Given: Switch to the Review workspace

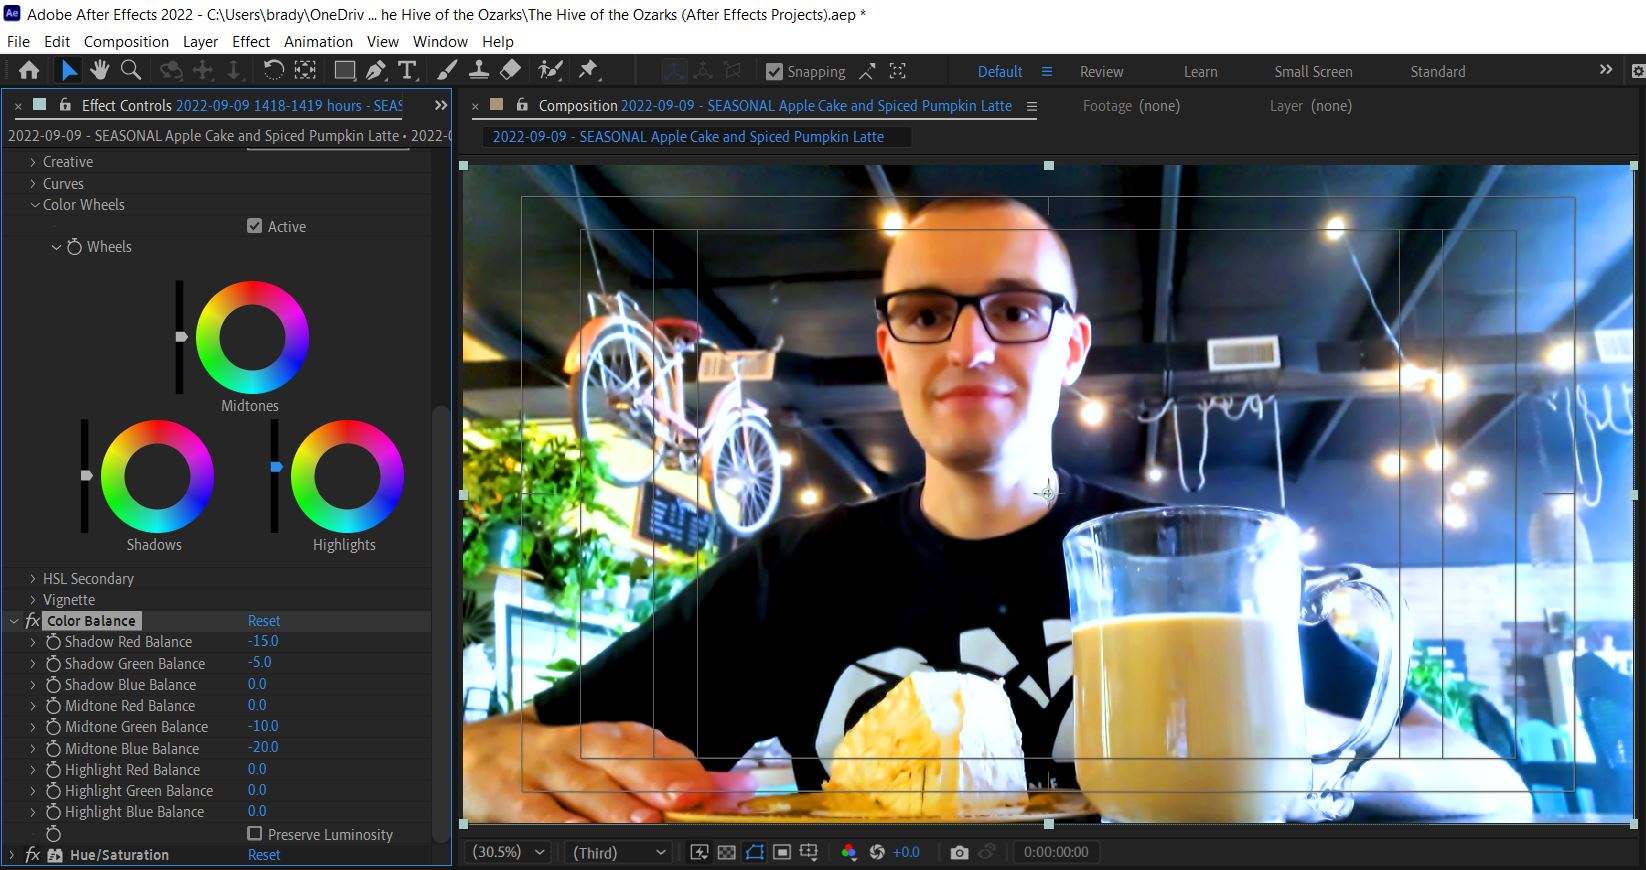Looking at the screenshot, I should tap(1101, 72).
